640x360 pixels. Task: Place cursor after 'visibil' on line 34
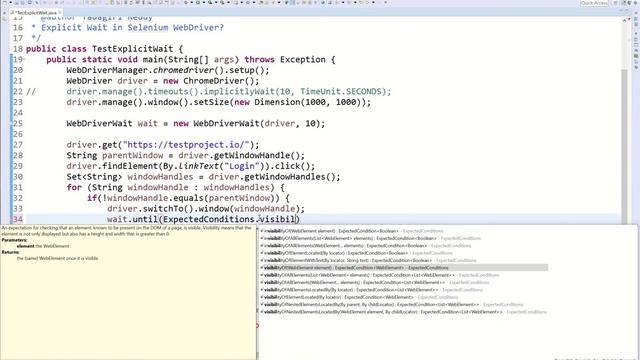click(x=296, y=219)
